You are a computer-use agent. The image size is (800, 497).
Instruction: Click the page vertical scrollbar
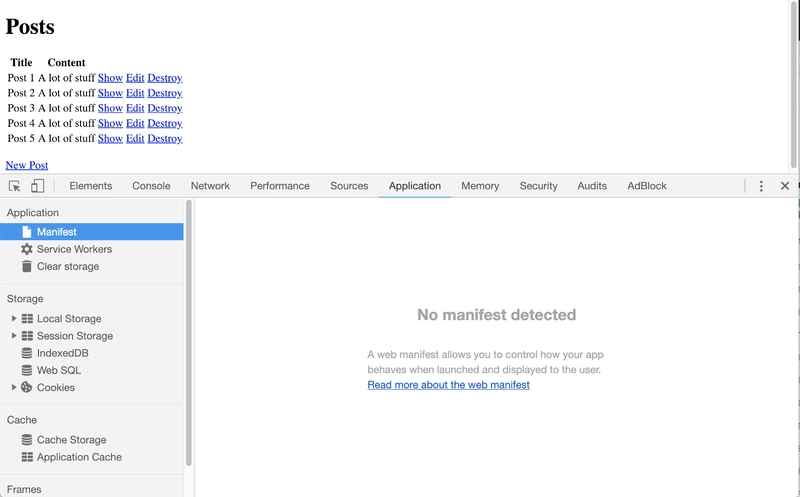tap(794, 84)
